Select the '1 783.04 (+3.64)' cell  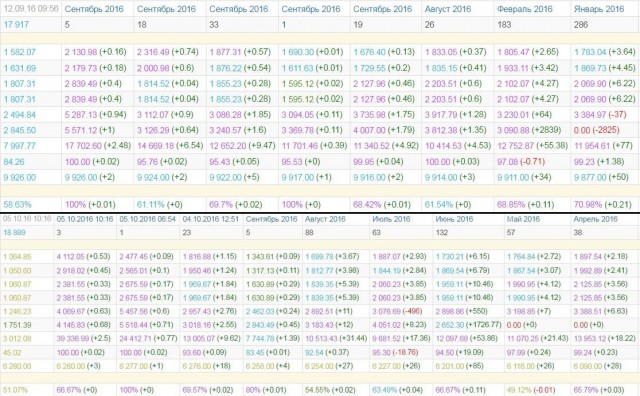click(x=605, y=52)
